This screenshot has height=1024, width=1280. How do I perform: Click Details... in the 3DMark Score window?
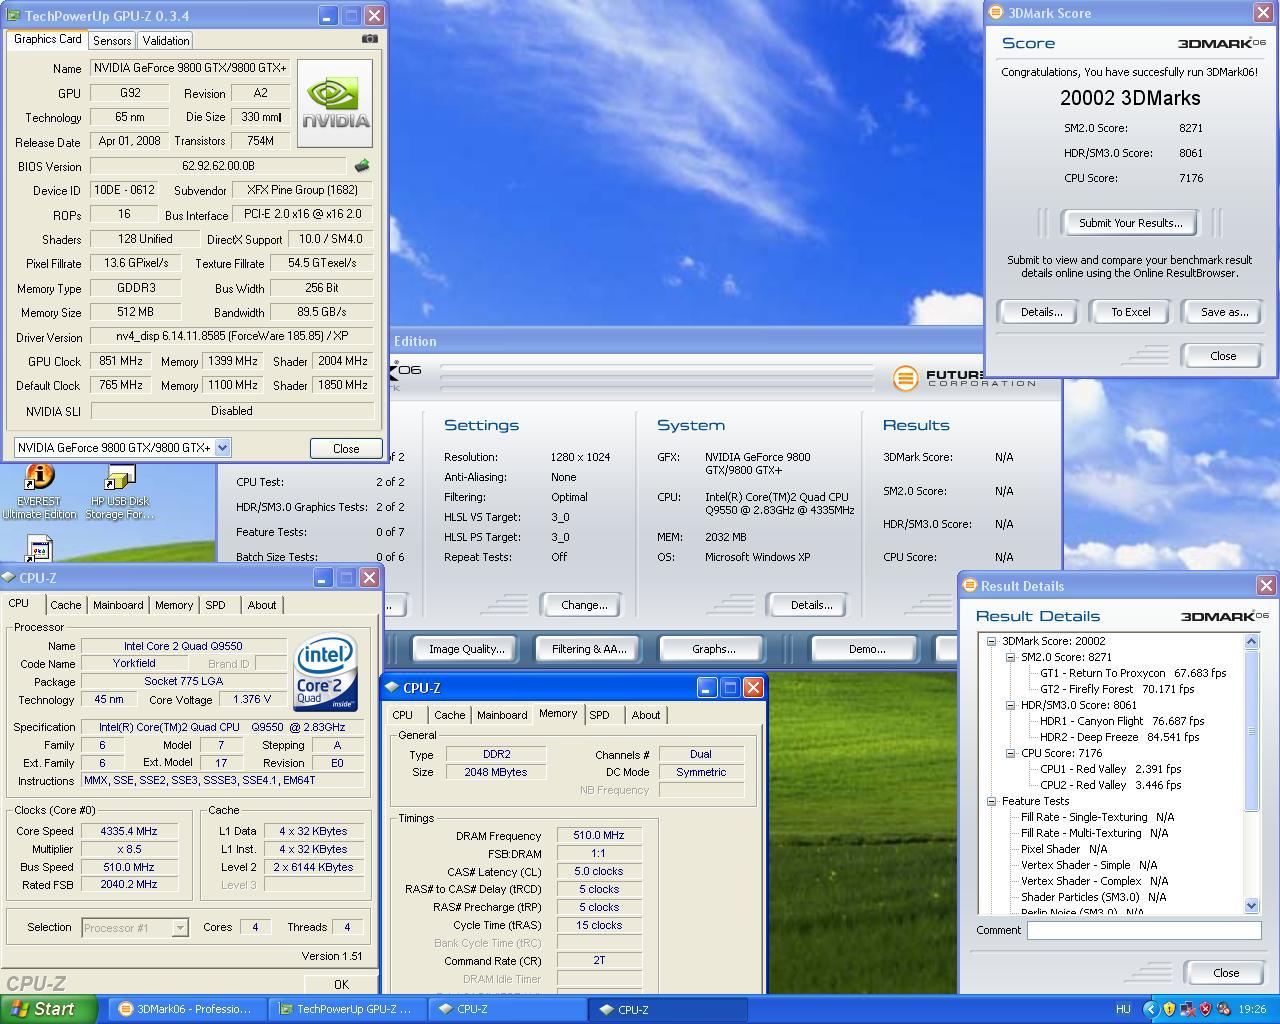pyautogui.click(x=1041, y=312)
